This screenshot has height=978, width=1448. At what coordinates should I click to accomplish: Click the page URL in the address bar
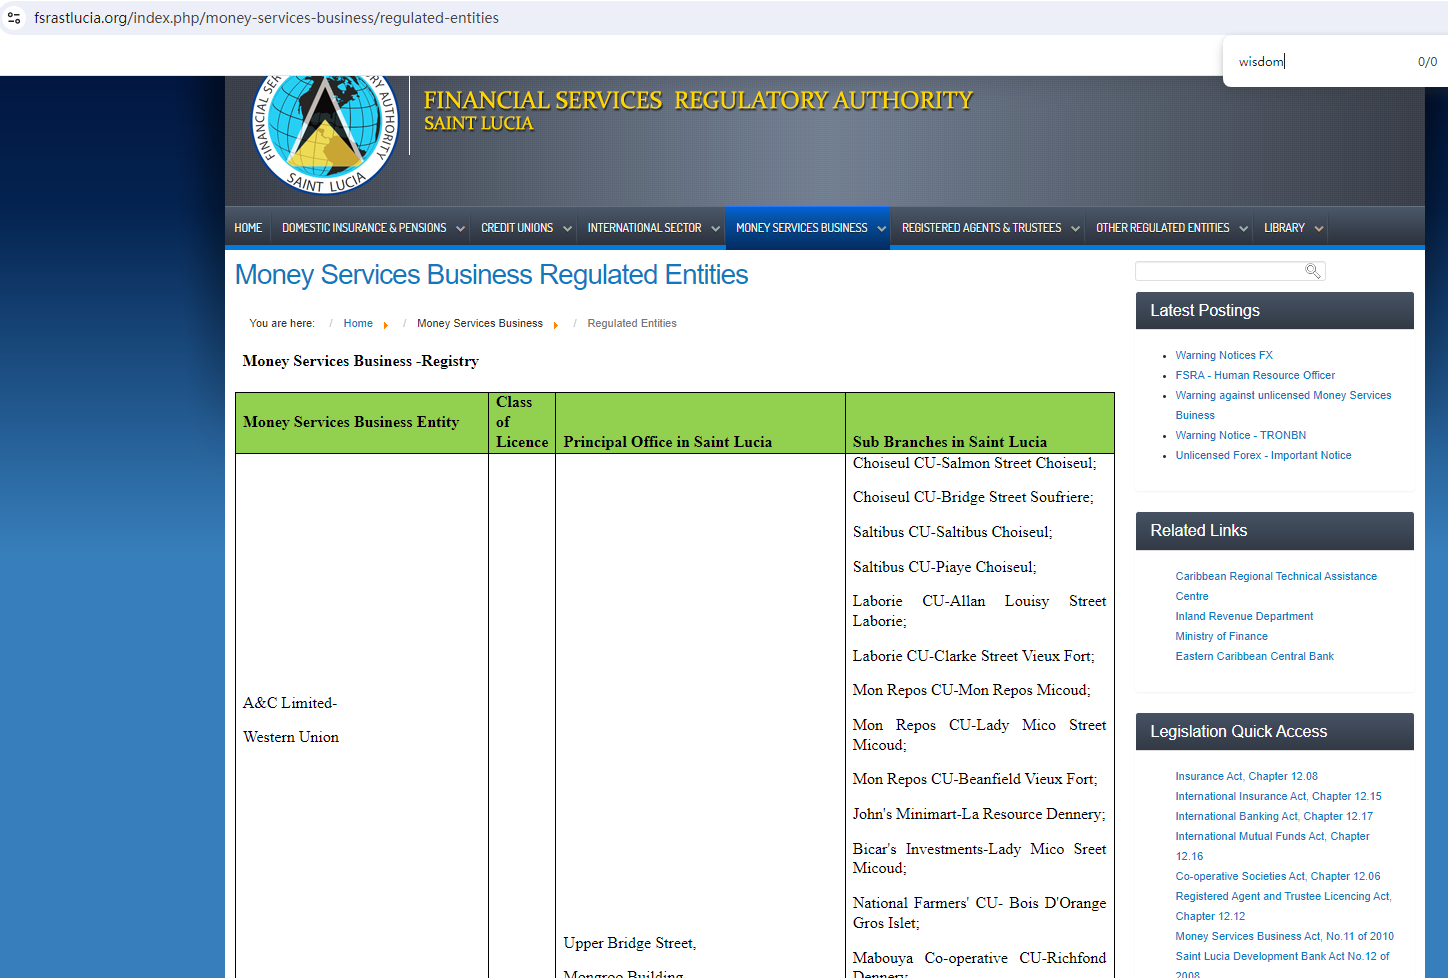coord(266,18)
